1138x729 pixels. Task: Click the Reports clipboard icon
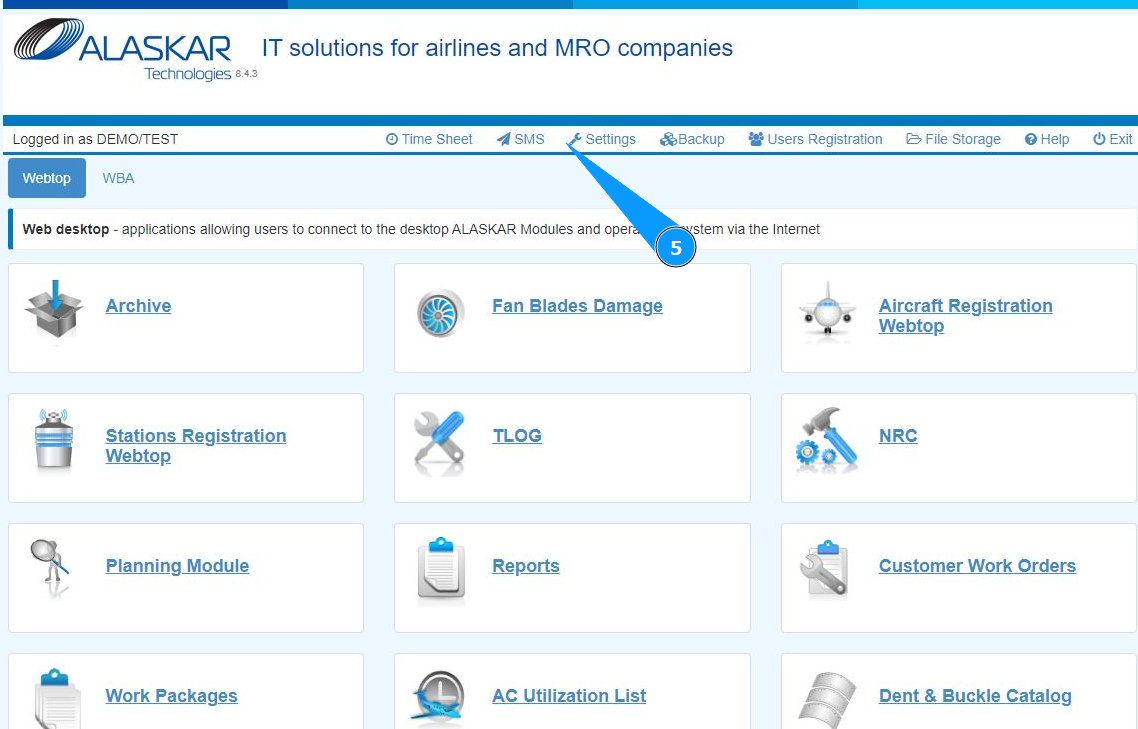441,571
